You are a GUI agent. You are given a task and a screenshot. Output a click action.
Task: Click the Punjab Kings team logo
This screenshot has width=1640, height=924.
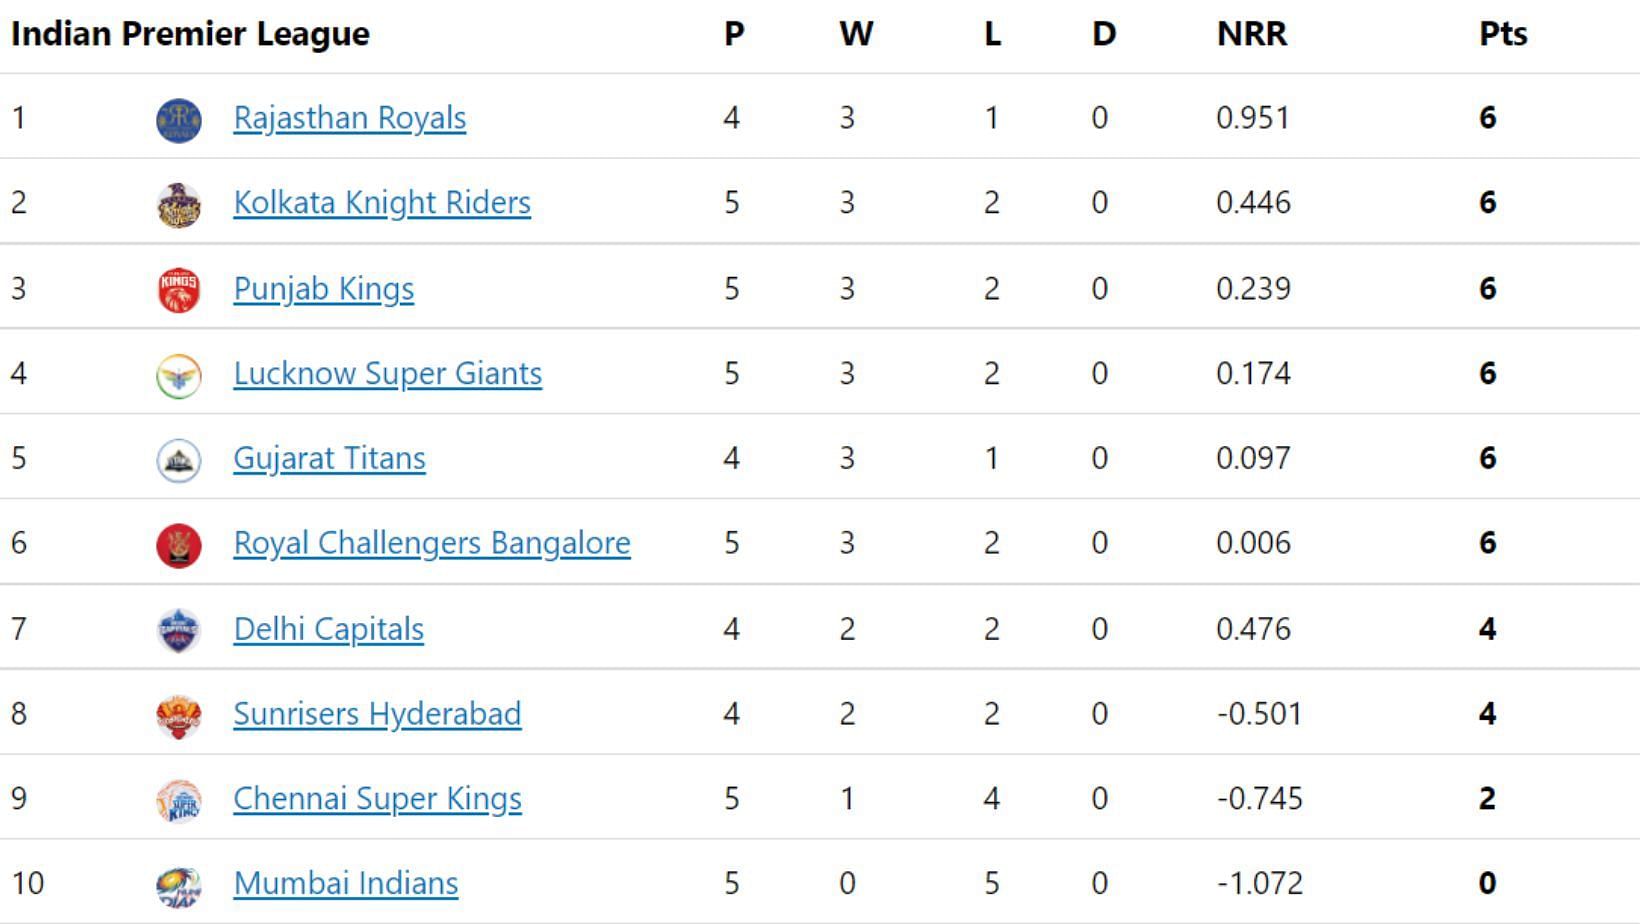(x=179, y=290)
